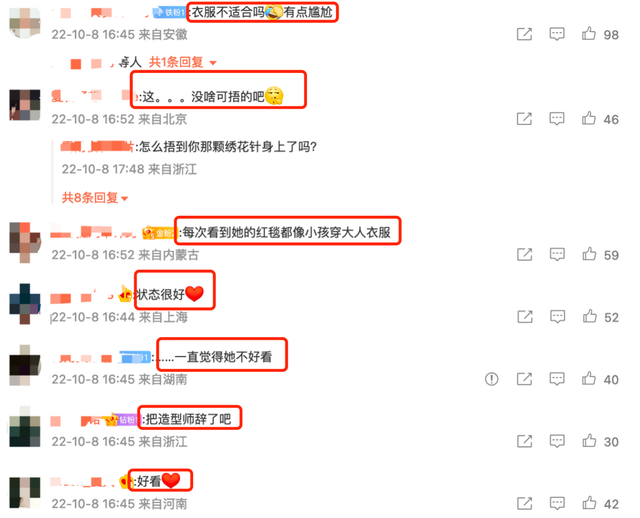Like the 好看 comment from 河南

[589, 502]
